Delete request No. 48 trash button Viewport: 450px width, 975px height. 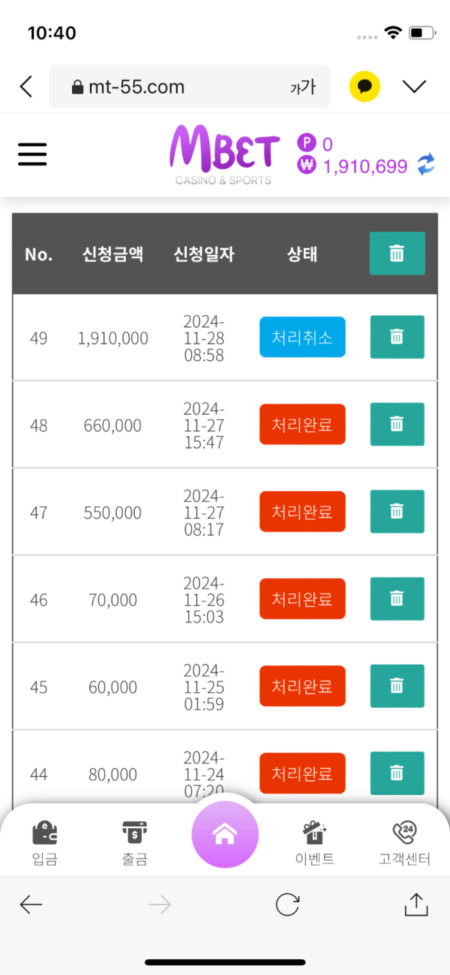(x=397, y=424)
